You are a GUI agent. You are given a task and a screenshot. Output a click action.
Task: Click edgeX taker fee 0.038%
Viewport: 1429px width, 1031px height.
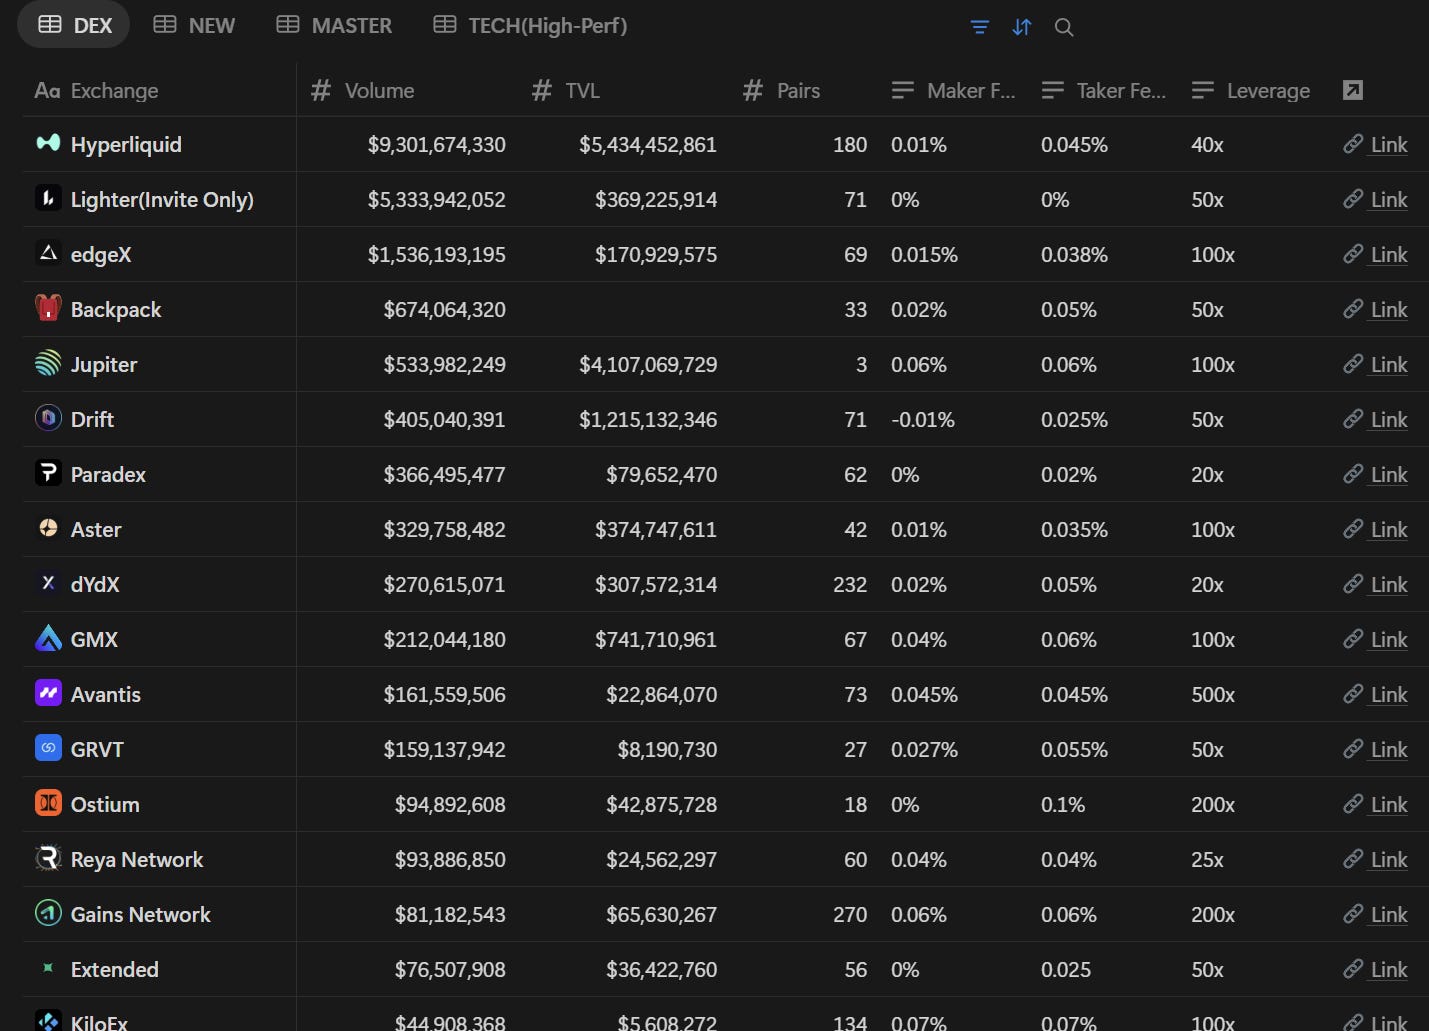point(1074,254)
